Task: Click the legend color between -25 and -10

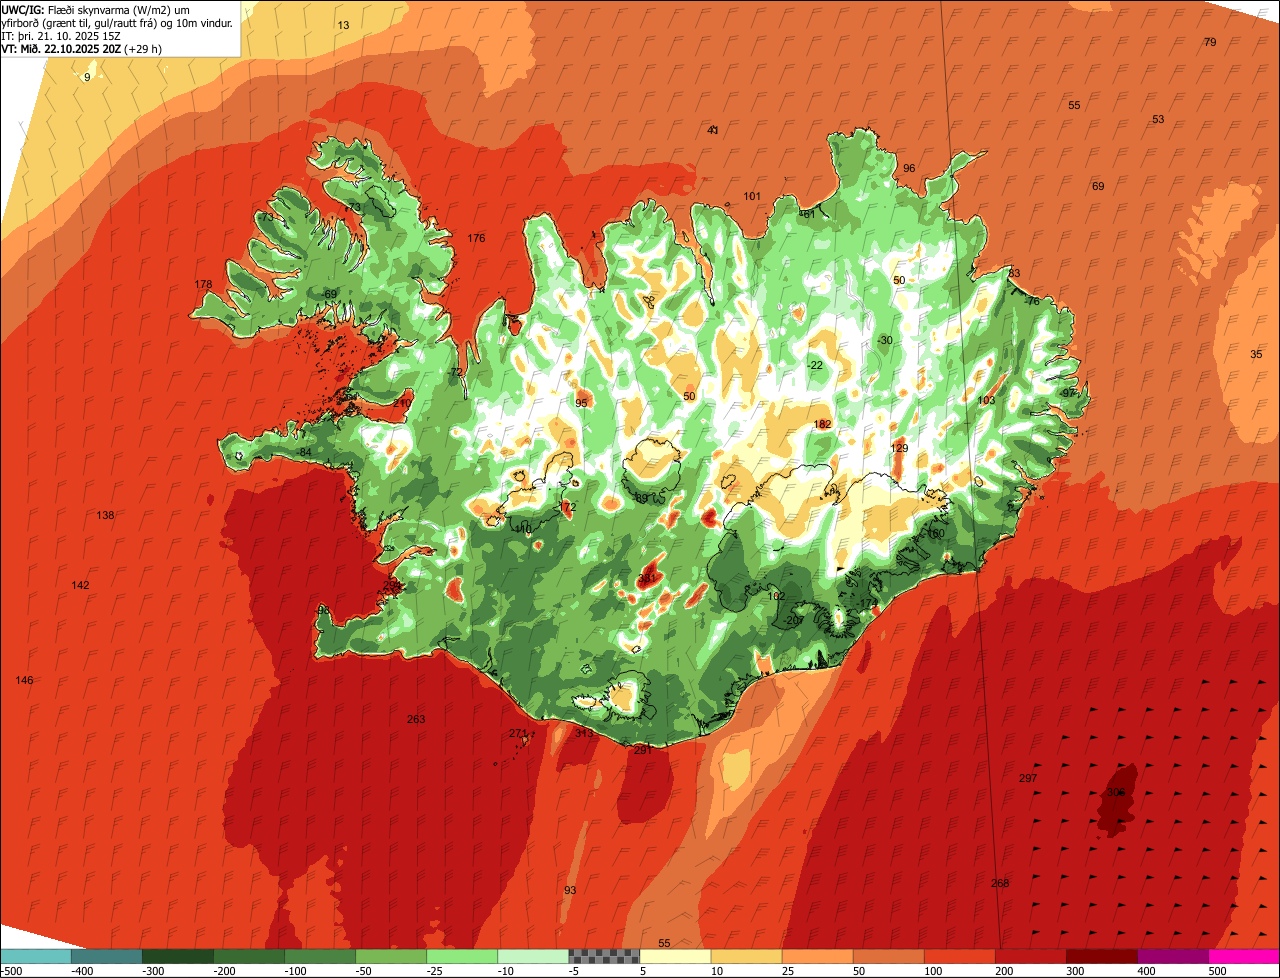Action: (x=462, y=956)
